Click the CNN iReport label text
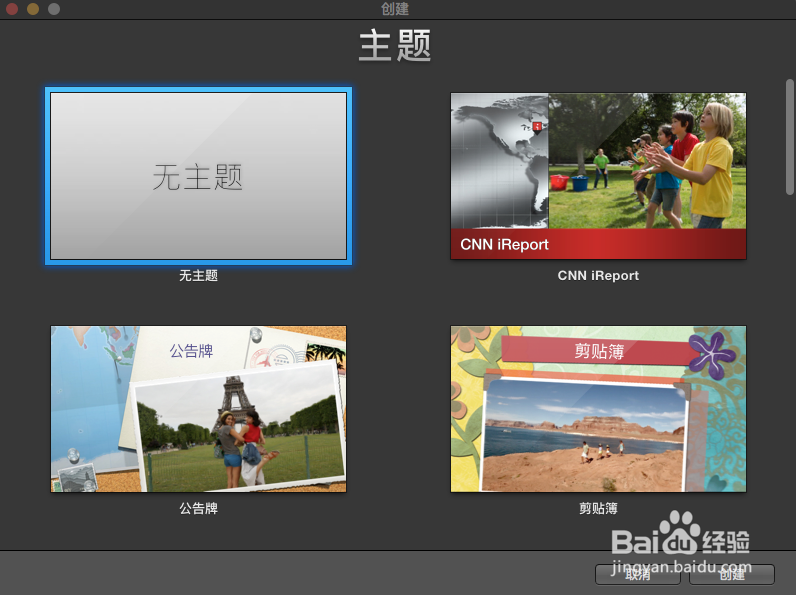Screen dimensions: 796x595 coord(598,276)
